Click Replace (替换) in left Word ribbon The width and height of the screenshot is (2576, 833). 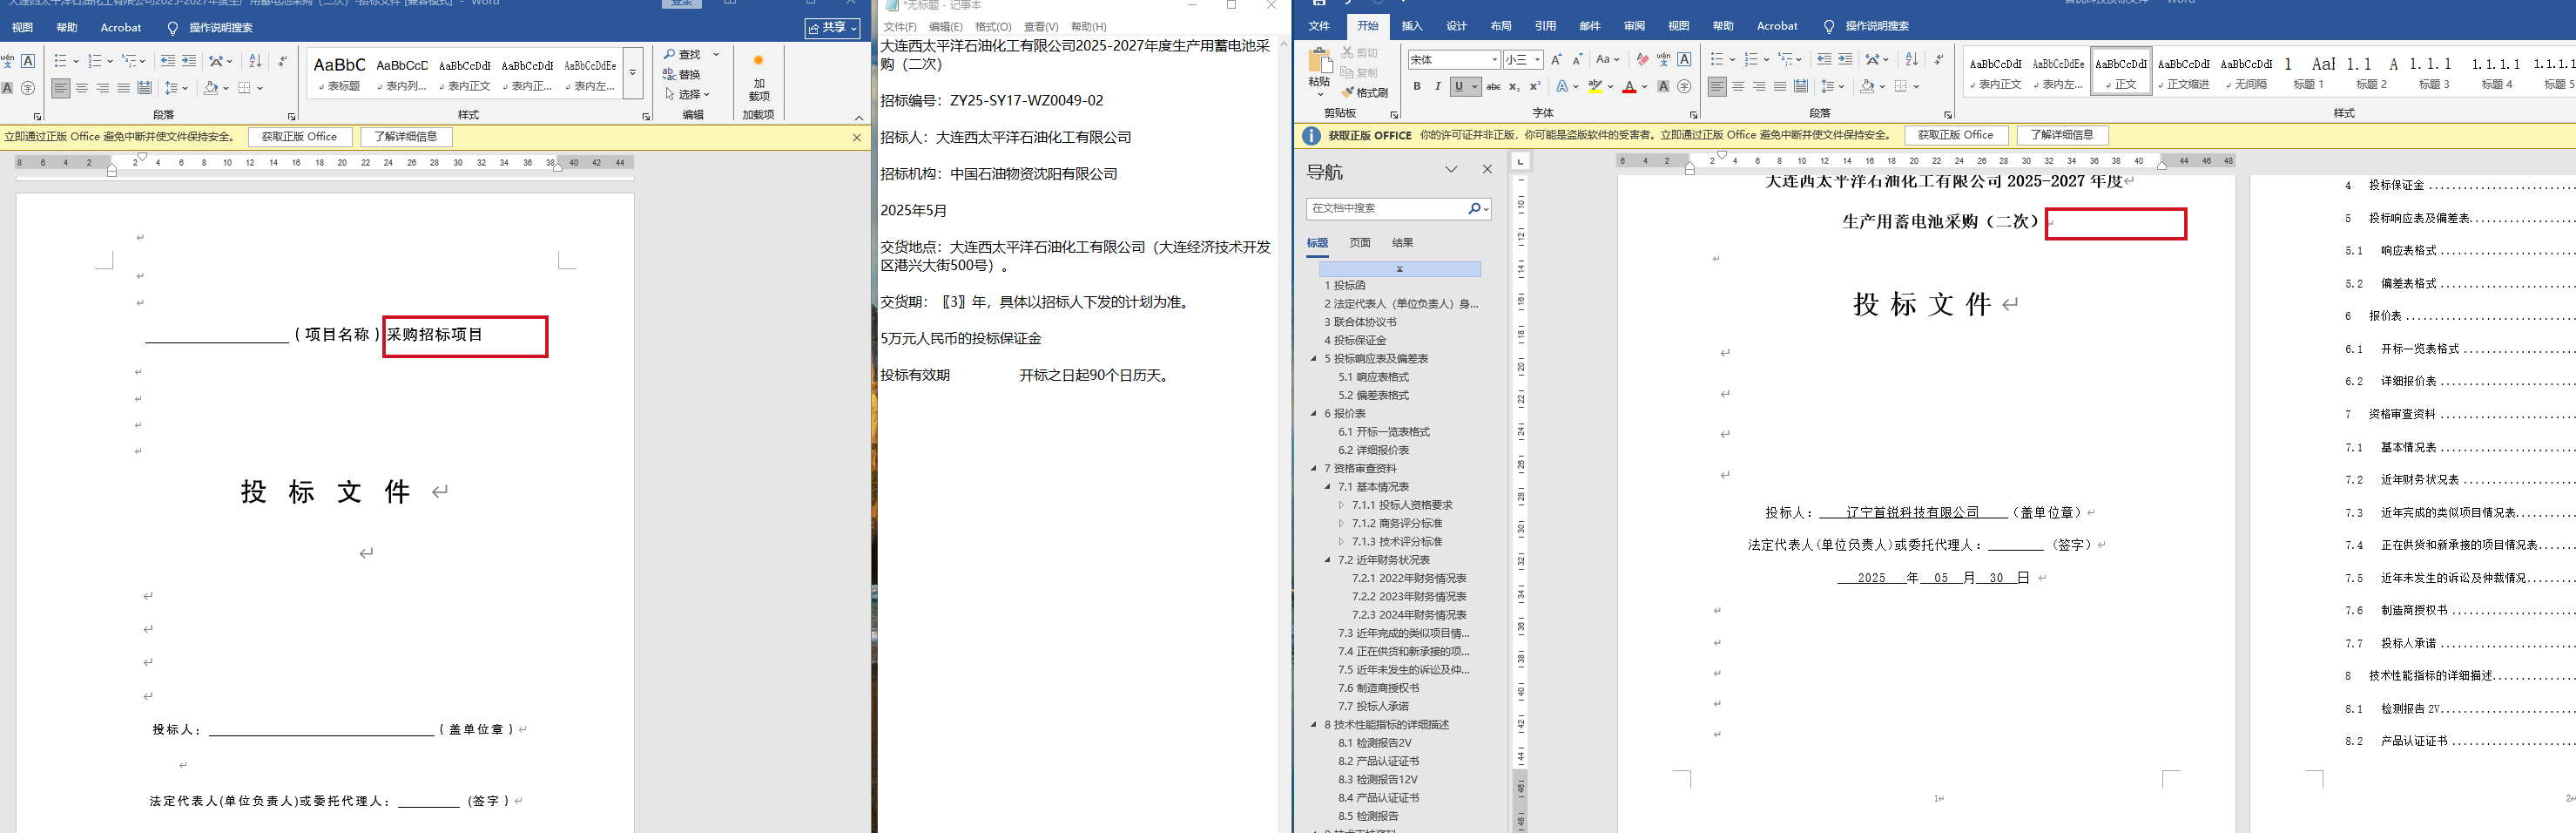pyautogui.click(x=682, y=74)
